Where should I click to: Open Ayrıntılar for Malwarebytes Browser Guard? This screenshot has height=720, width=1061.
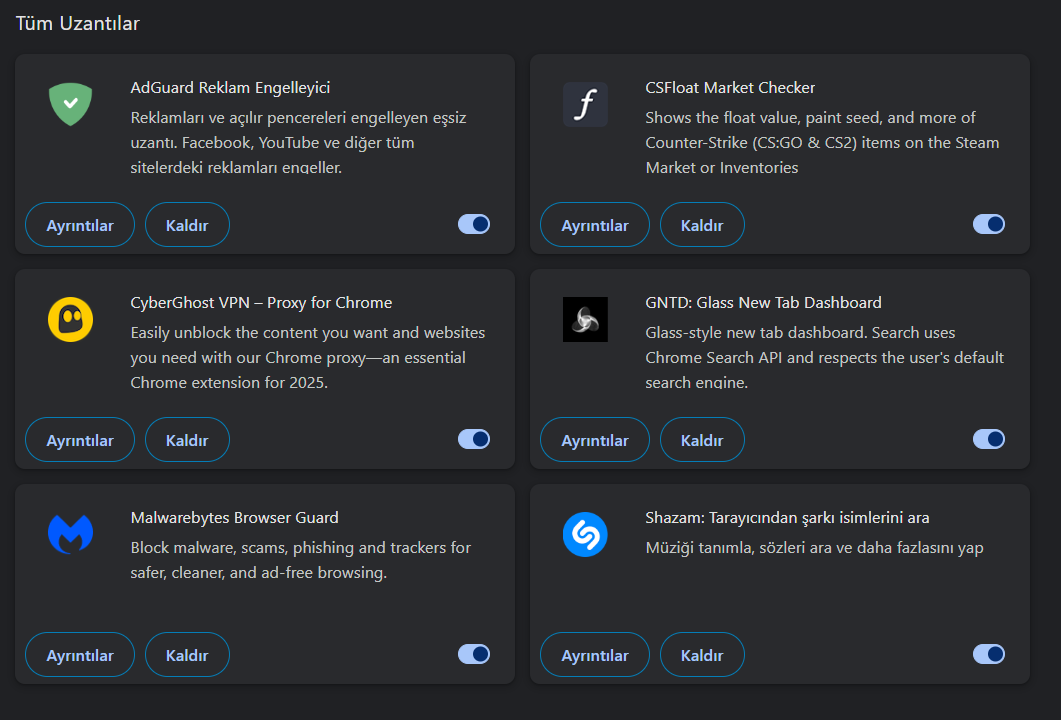pyautogui.click(x=80, y=655)
